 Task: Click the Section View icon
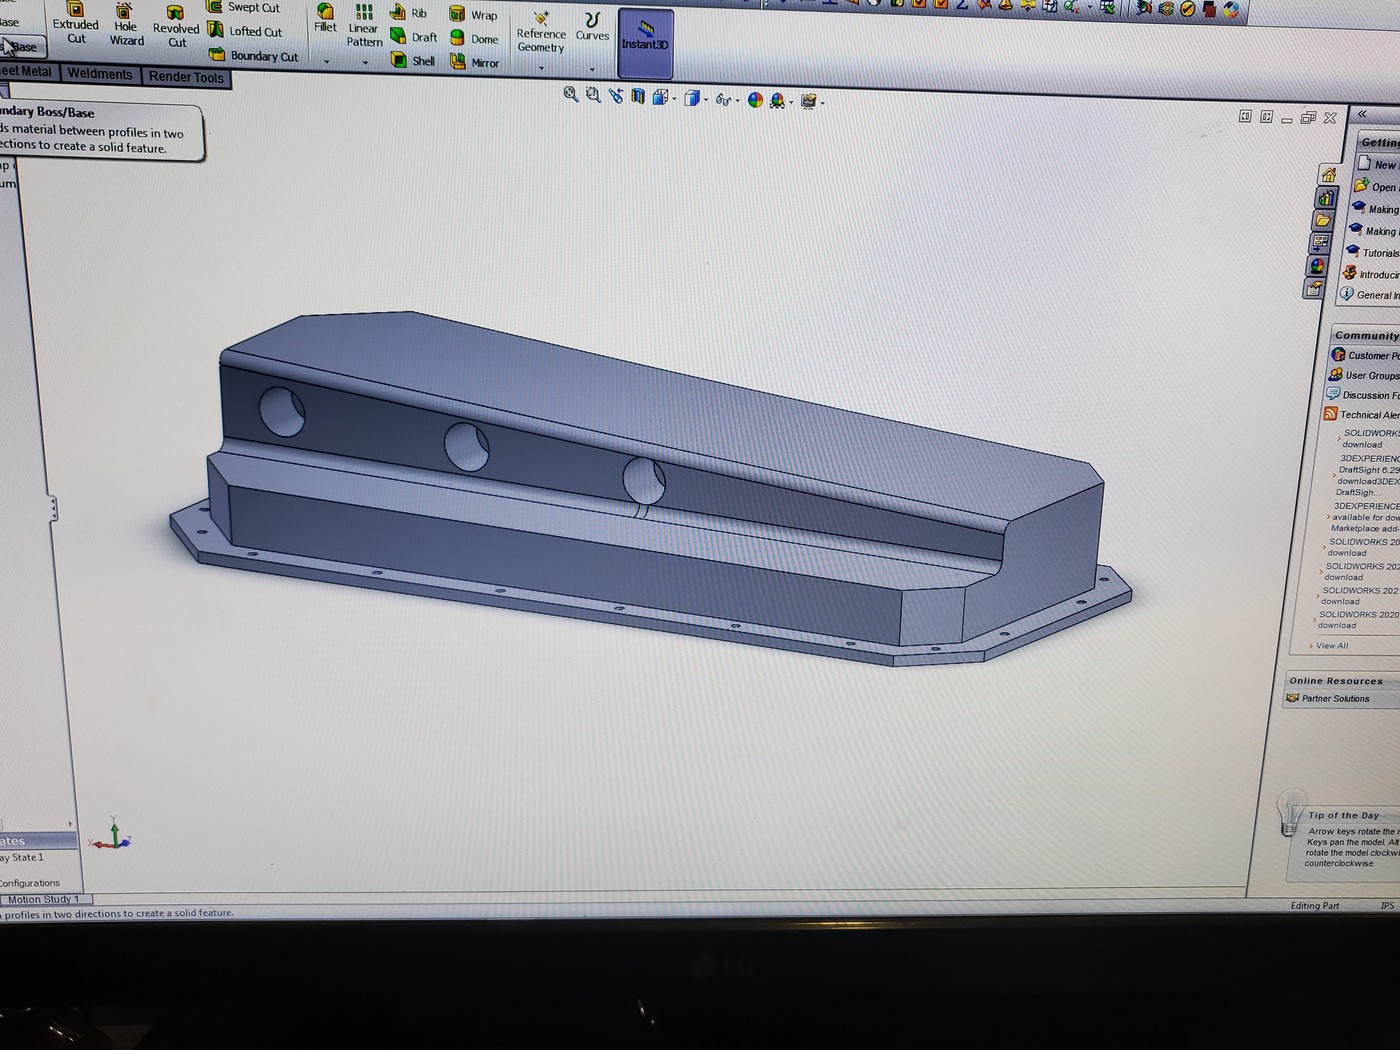[638, 96]
